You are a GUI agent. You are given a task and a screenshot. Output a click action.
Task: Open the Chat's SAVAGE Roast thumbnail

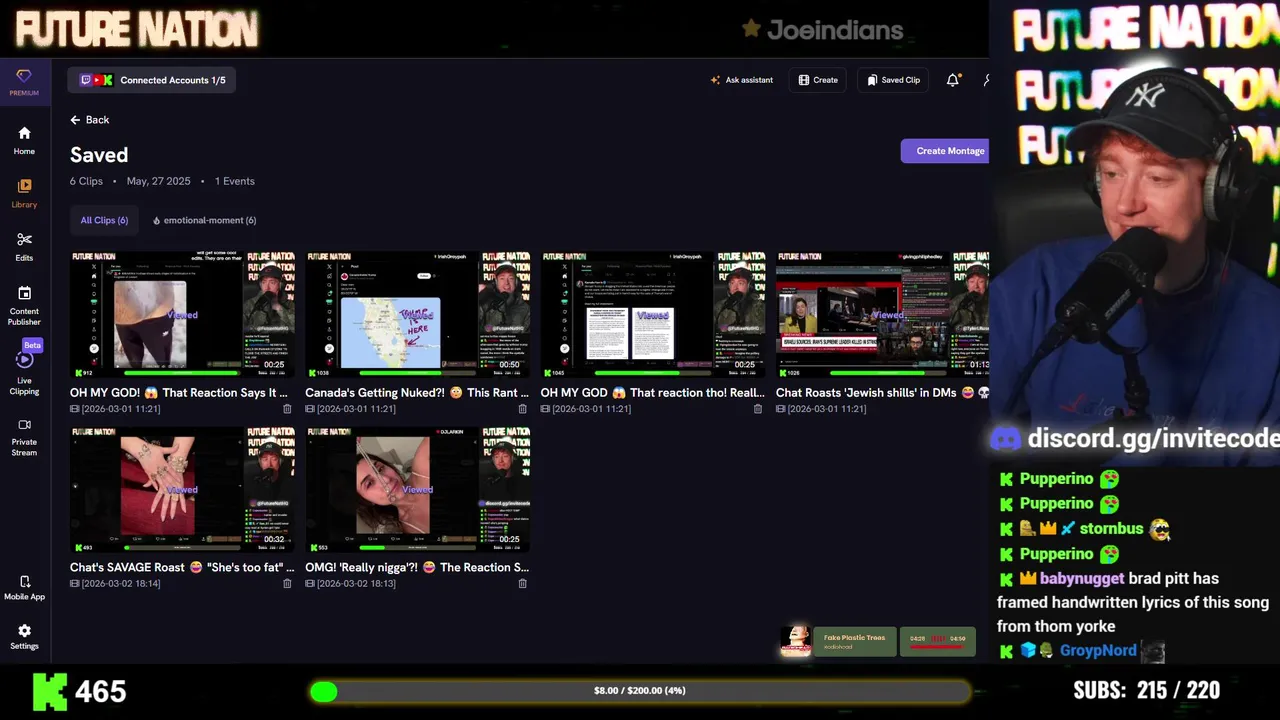(182, 489)
